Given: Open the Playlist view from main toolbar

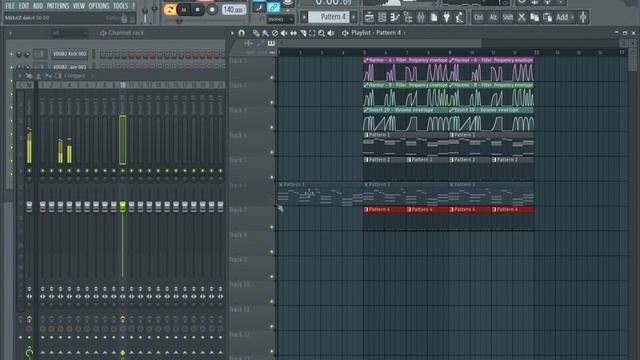Looking at the screenshot, I should point(369,17).
